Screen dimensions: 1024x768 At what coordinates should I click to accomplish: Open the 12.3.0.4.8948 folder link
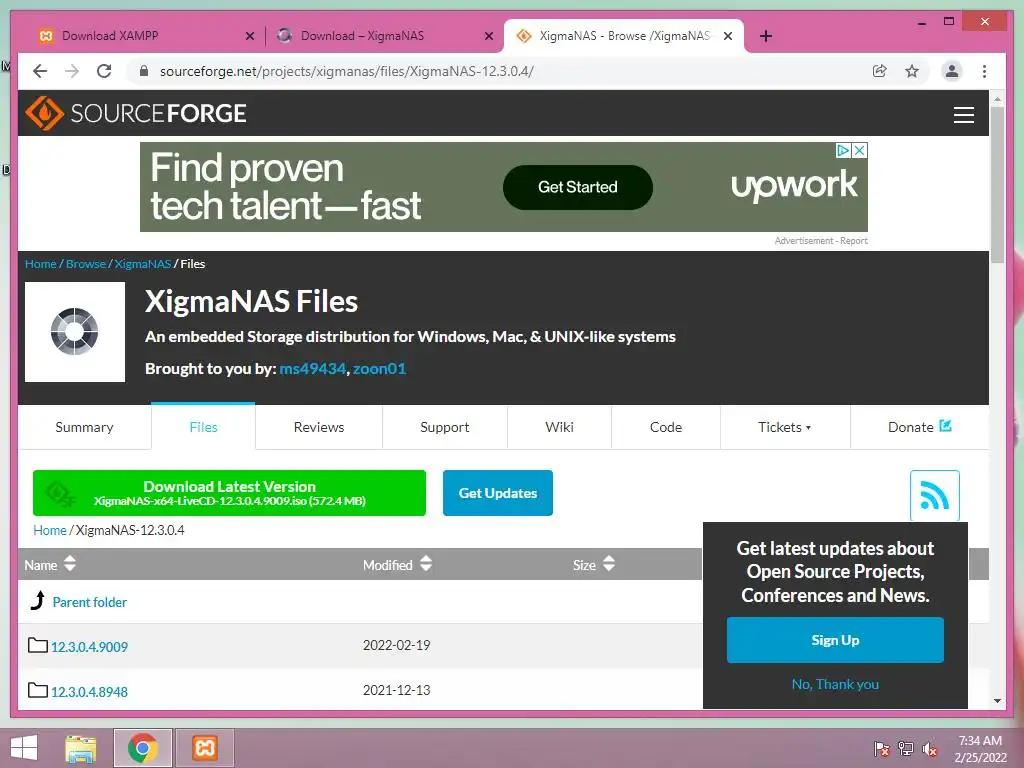89,692
